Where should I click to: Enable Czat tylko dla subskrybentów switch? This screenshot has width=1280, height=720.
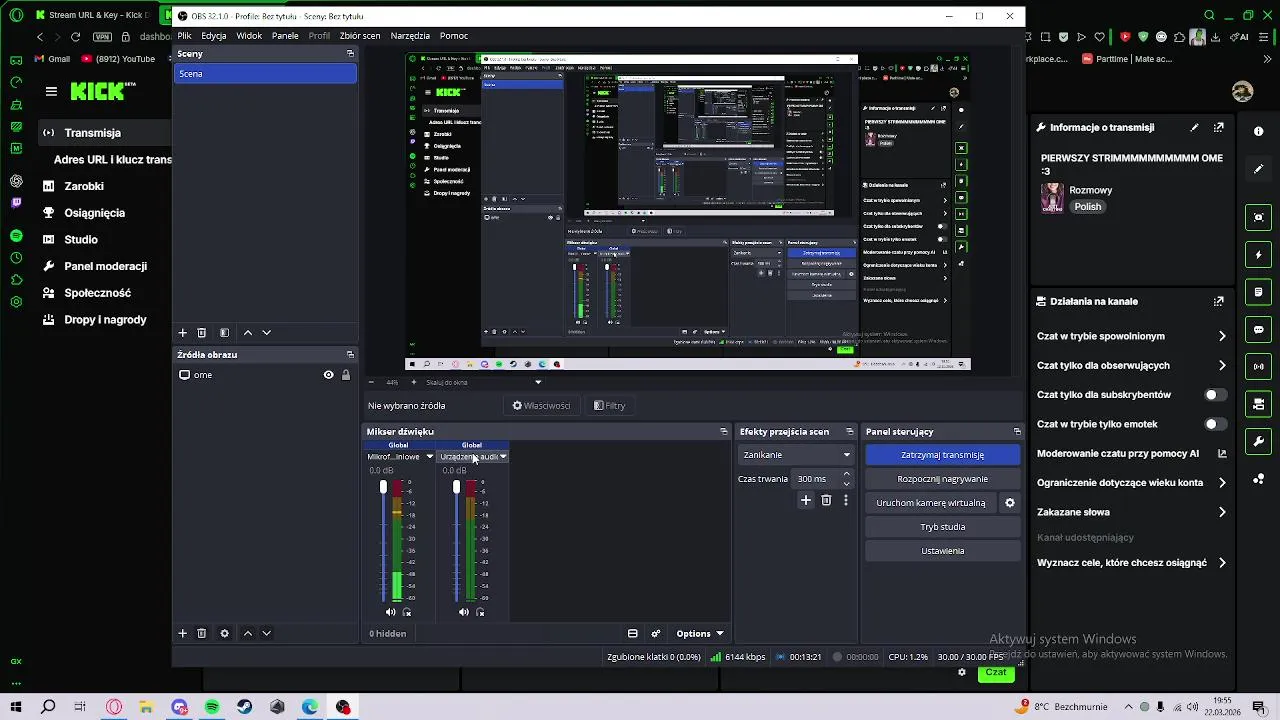[1214, 395]
